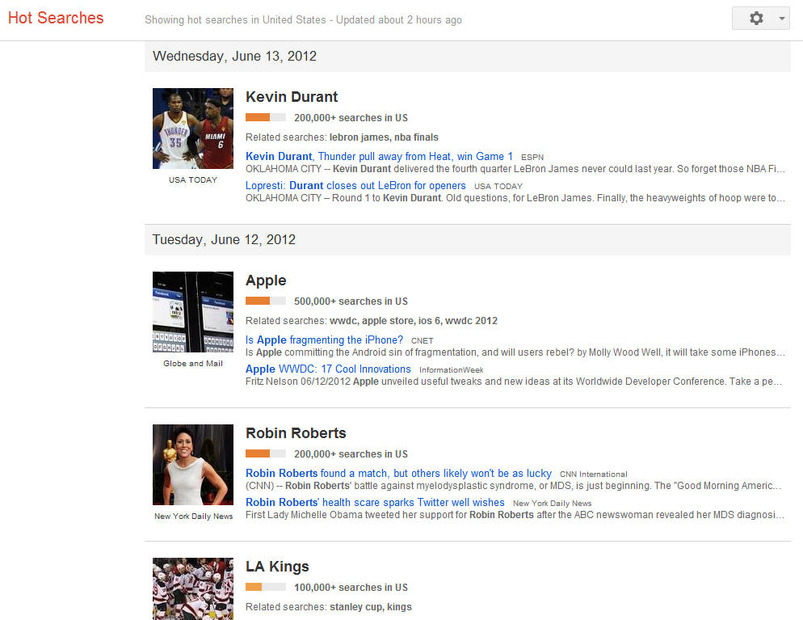This screenshot has width=803, height=620.
Task: Click the USA TODAY caption under Durant photo
Action: click(x=193, y=180)
